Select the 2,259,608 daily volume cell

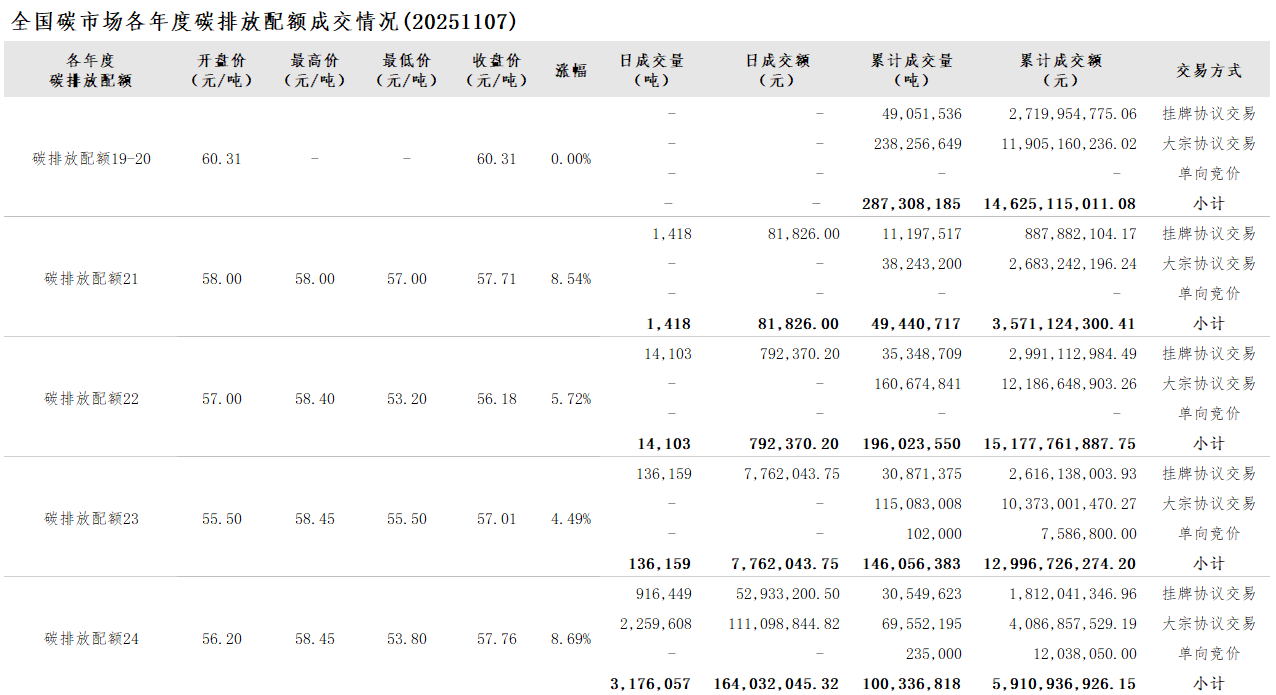point(655,624)
